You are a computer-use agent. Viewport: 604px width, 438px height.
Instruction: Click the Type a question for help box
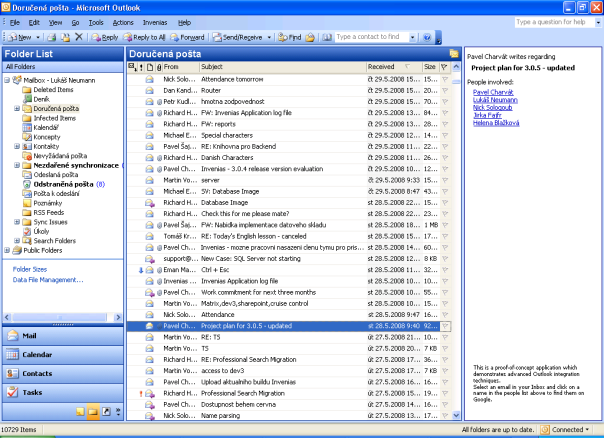coord(554,22)
